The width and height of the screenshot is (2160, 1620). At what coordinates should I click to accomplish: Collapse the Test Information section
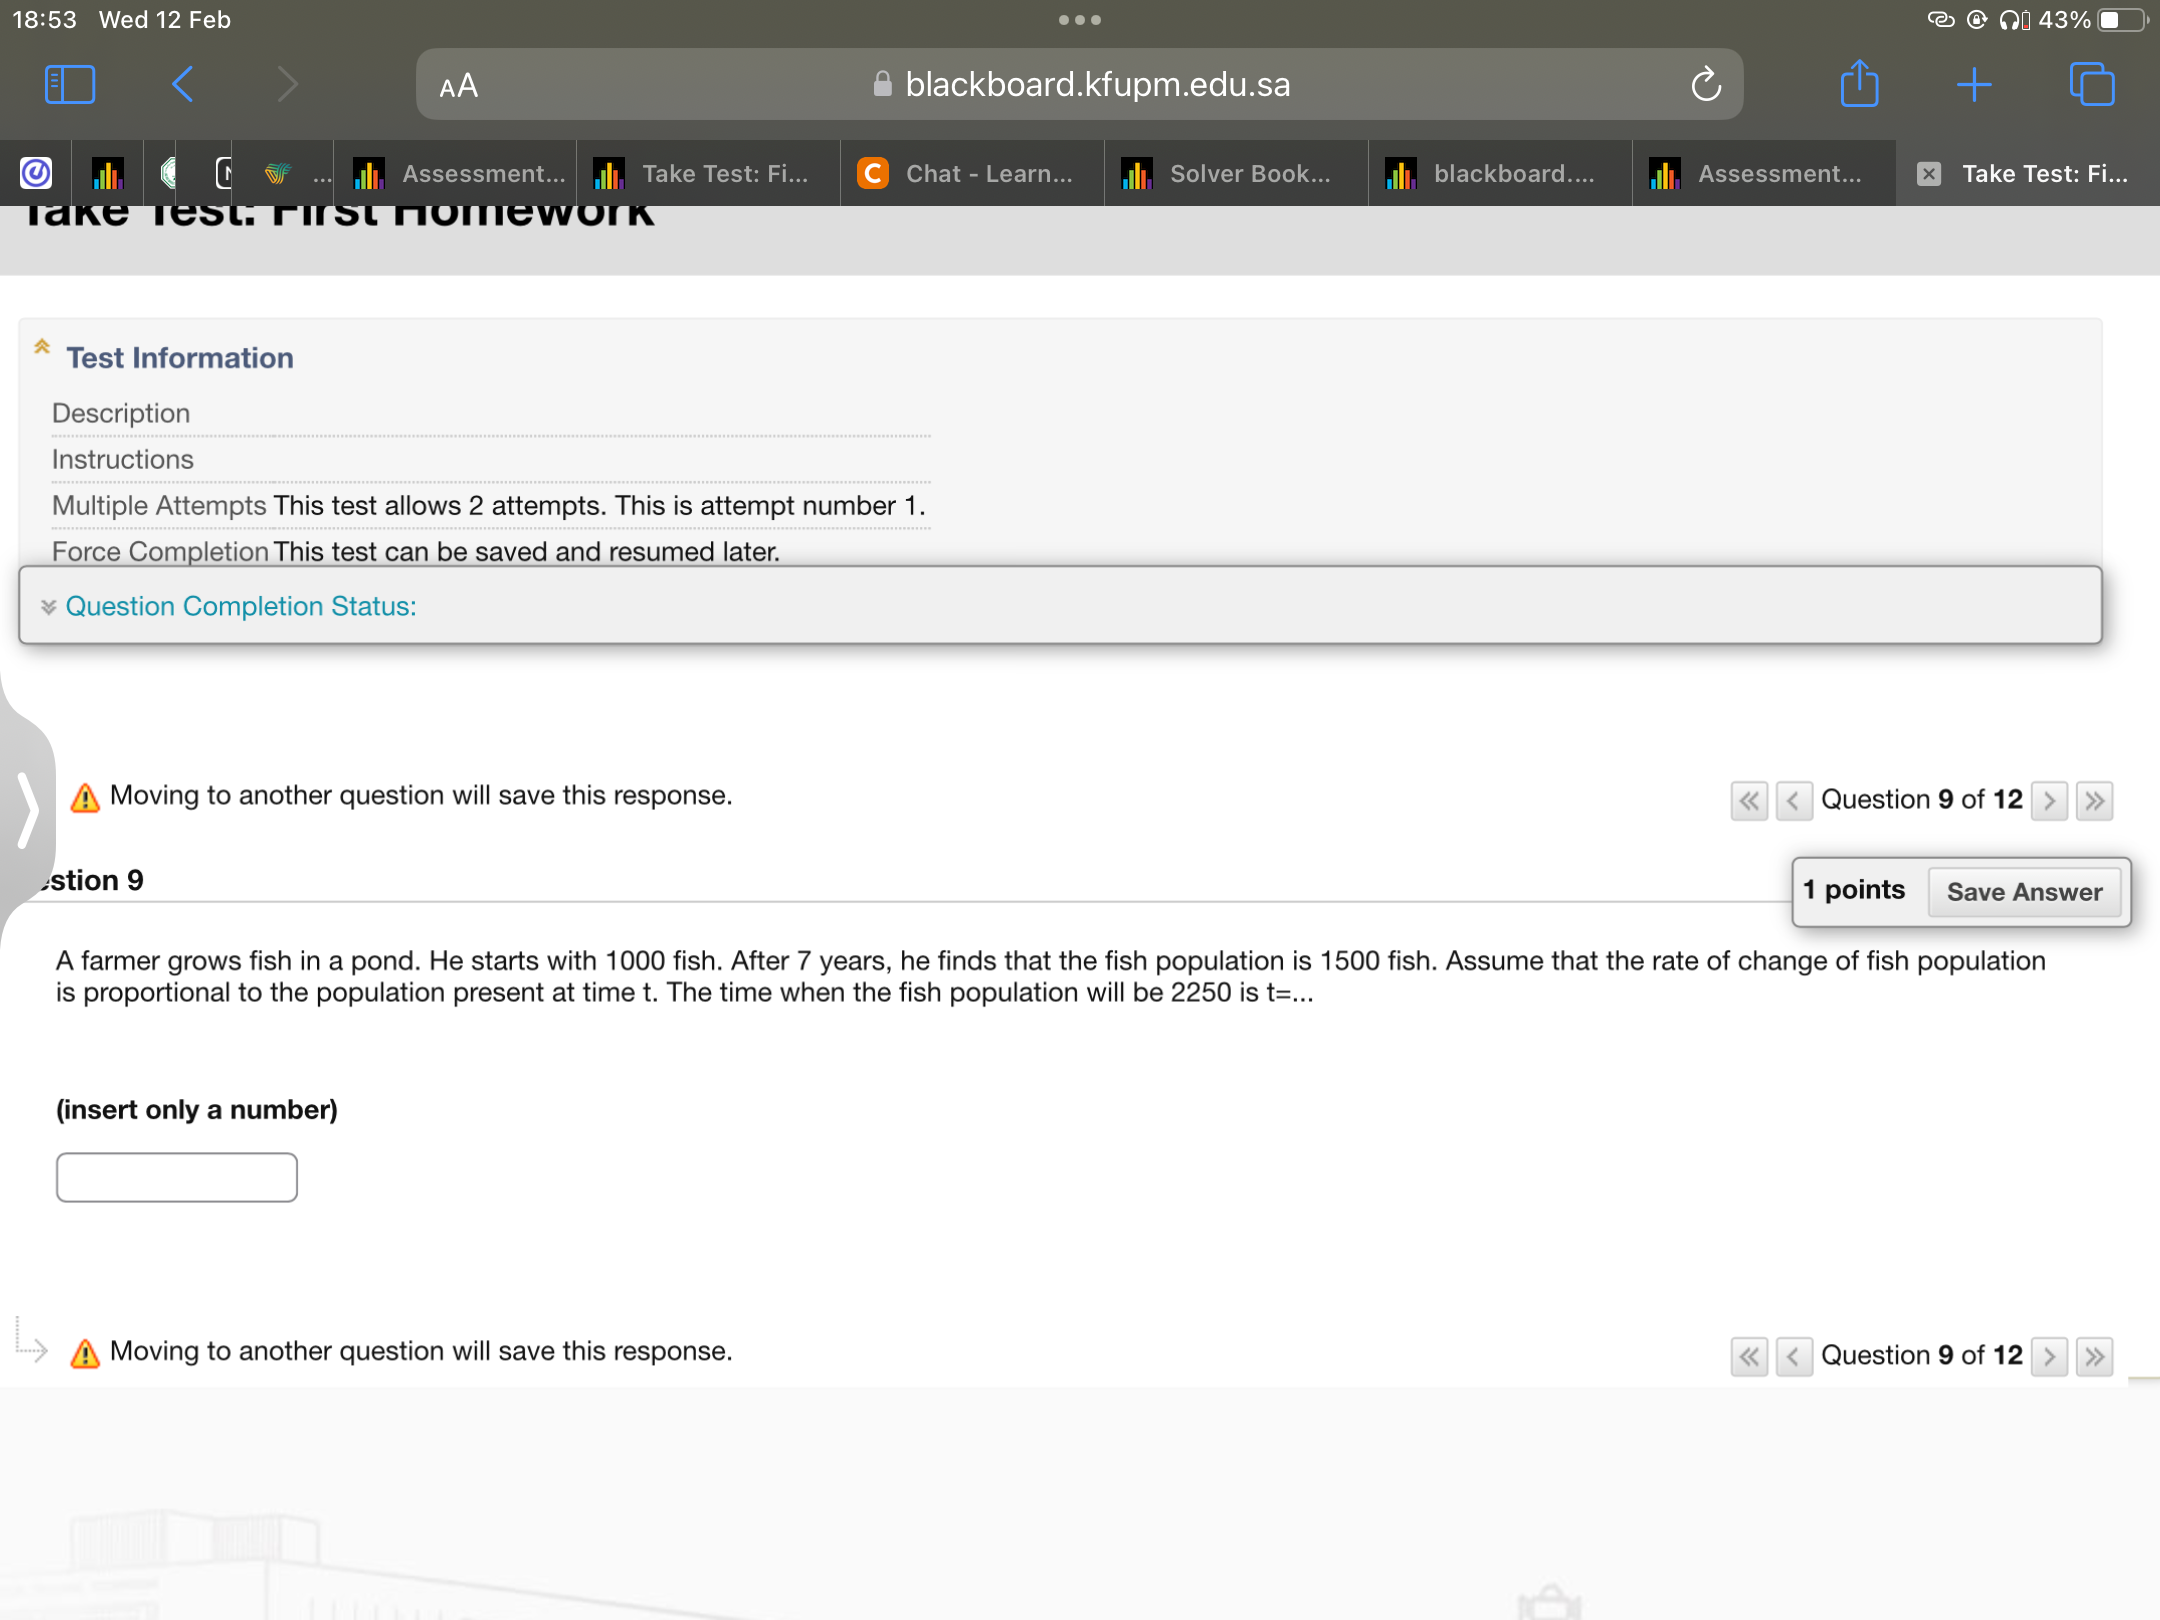tap(42, 347)
